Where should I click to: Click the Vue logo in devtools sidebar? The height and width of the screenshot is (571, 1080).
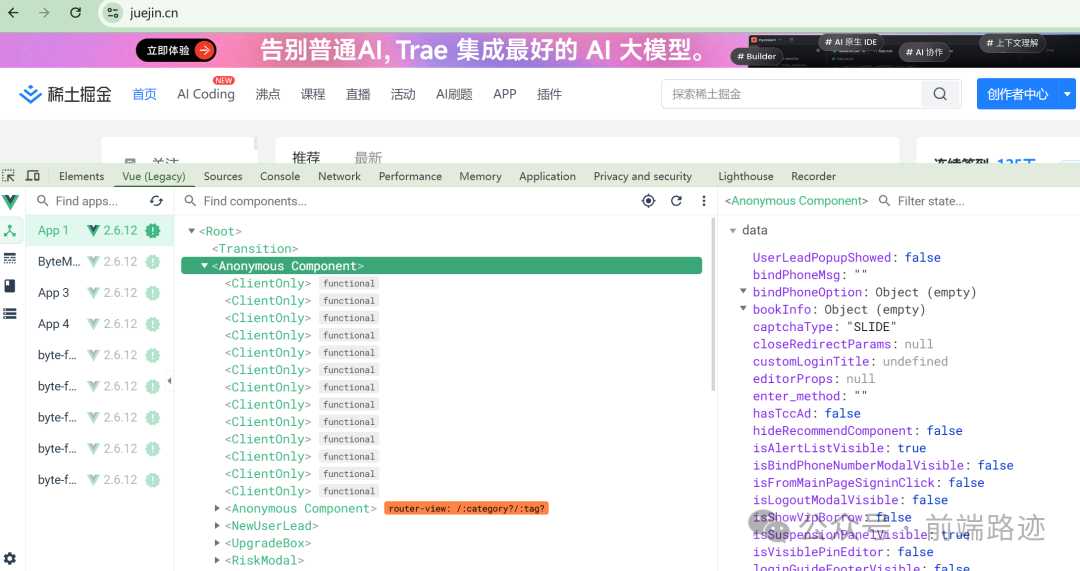11,202
